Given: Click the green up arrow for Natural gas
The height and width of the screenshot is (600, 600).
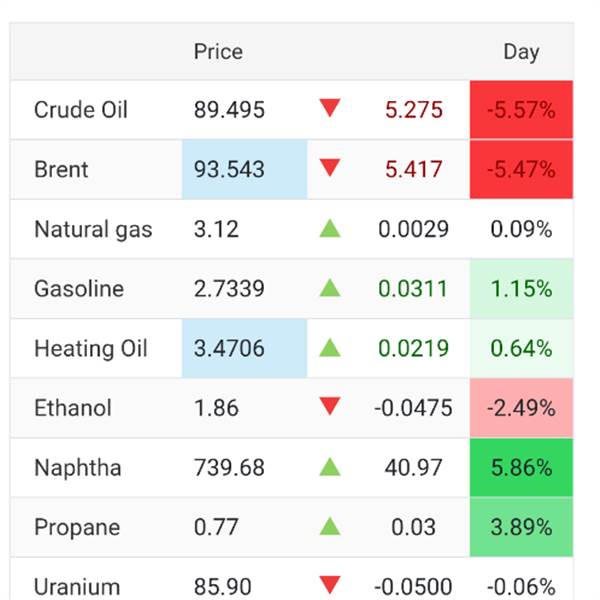Looking at the screenshot, I should tap(330, 229).
